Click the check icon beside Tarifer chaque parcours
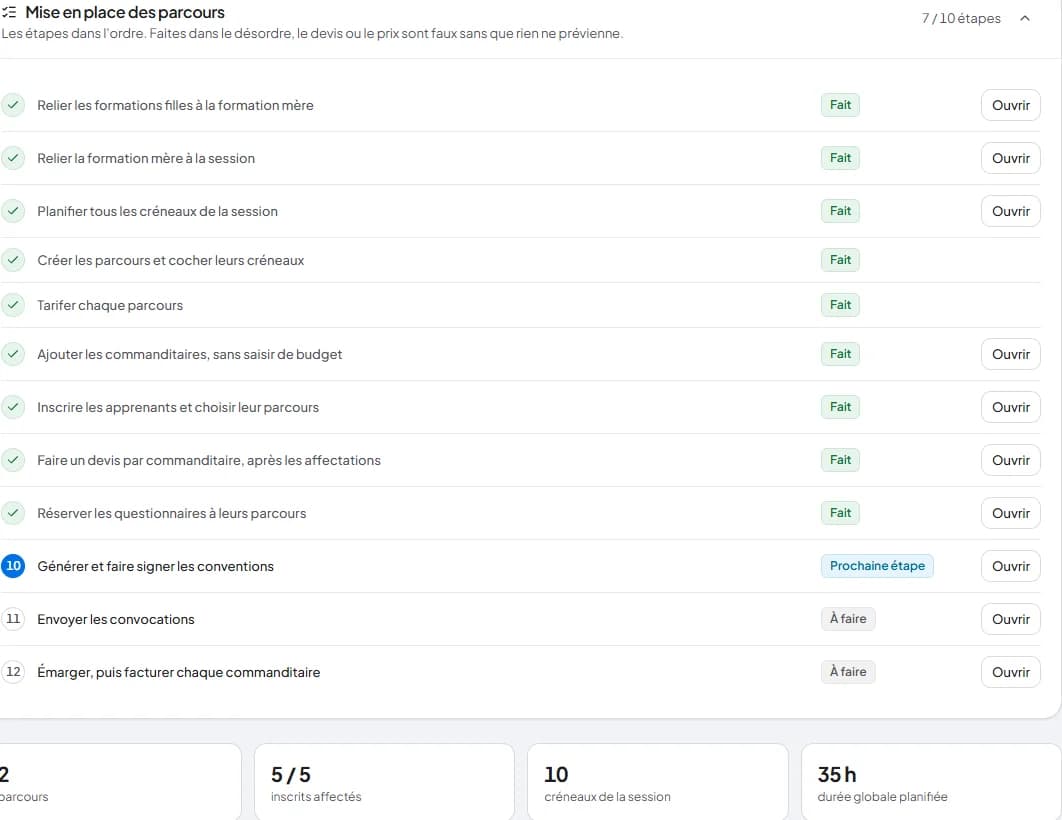The image size is (1062, 820). [13, 305]
